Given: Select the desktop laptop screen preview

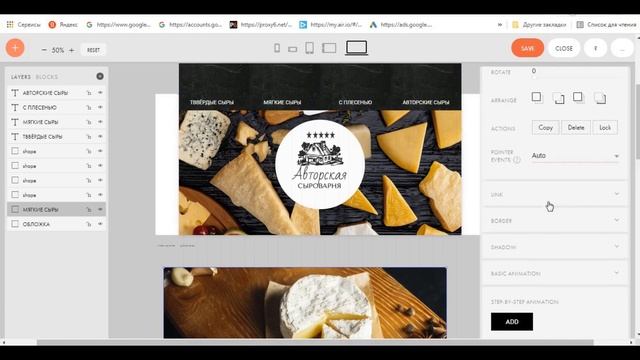Looking at the screenshot, I should [x=356, y=48].
